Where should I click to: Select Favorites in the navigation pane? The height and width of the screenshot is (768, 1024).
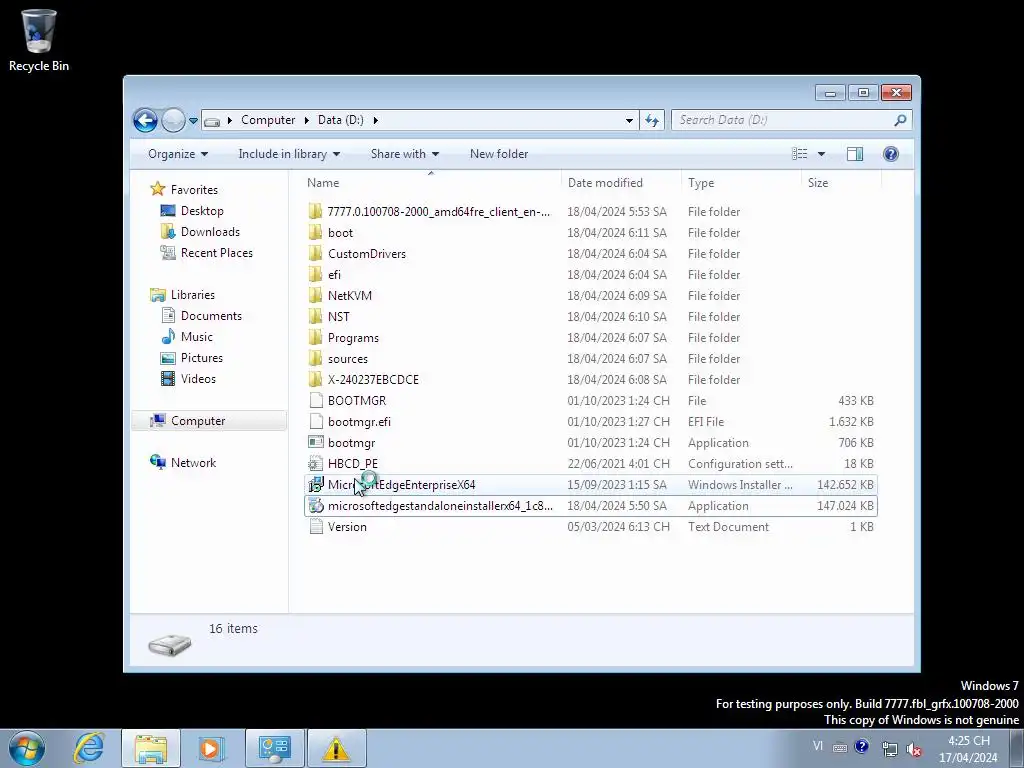tap(193, 190)
